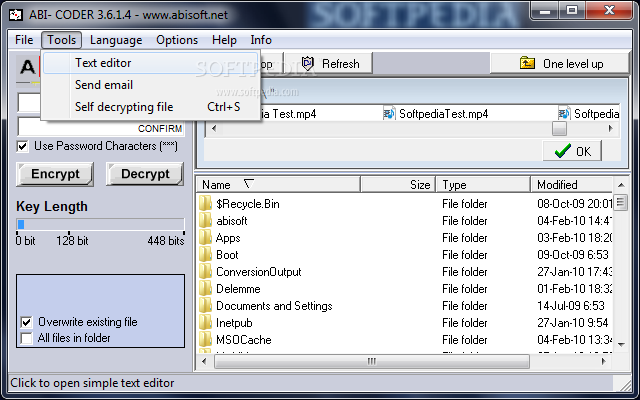Minimize the ABI-CODER window

545,11
